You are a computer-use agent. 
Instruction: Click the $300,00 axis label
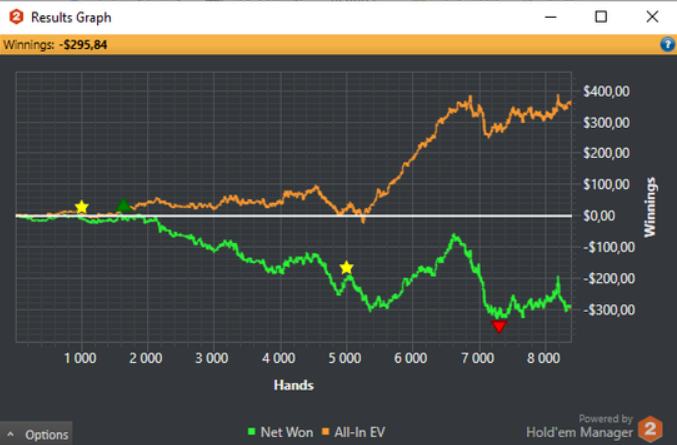coord(606,123)
